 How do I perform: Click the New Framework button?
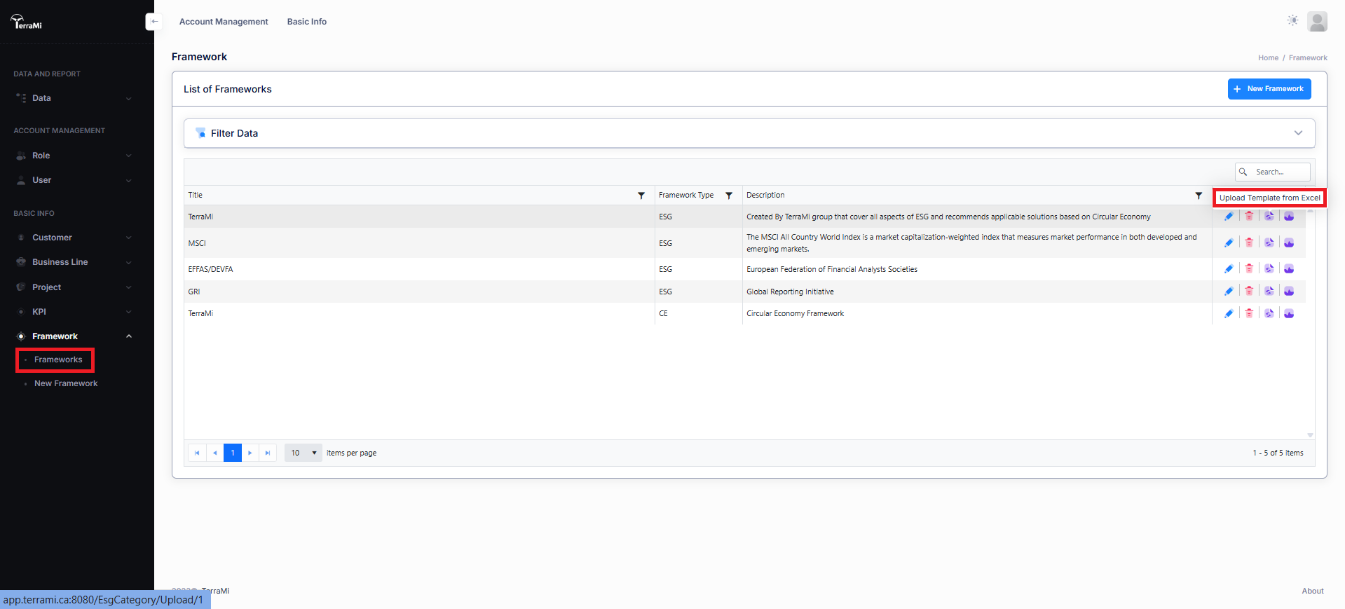click(1268, 89)
